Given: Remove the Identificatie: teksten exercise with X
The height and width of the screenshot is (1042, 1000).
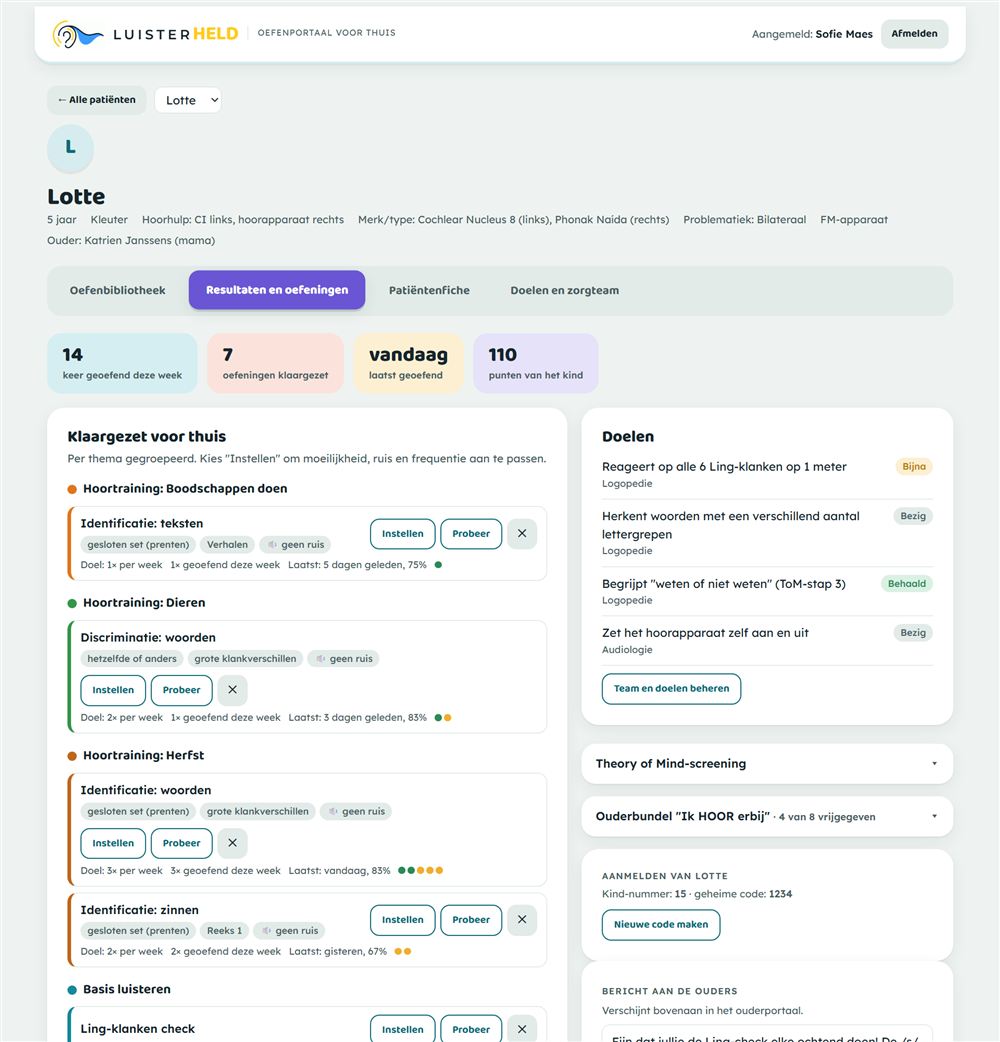Looking at the screenshot, I should click(x=522, y=534).
